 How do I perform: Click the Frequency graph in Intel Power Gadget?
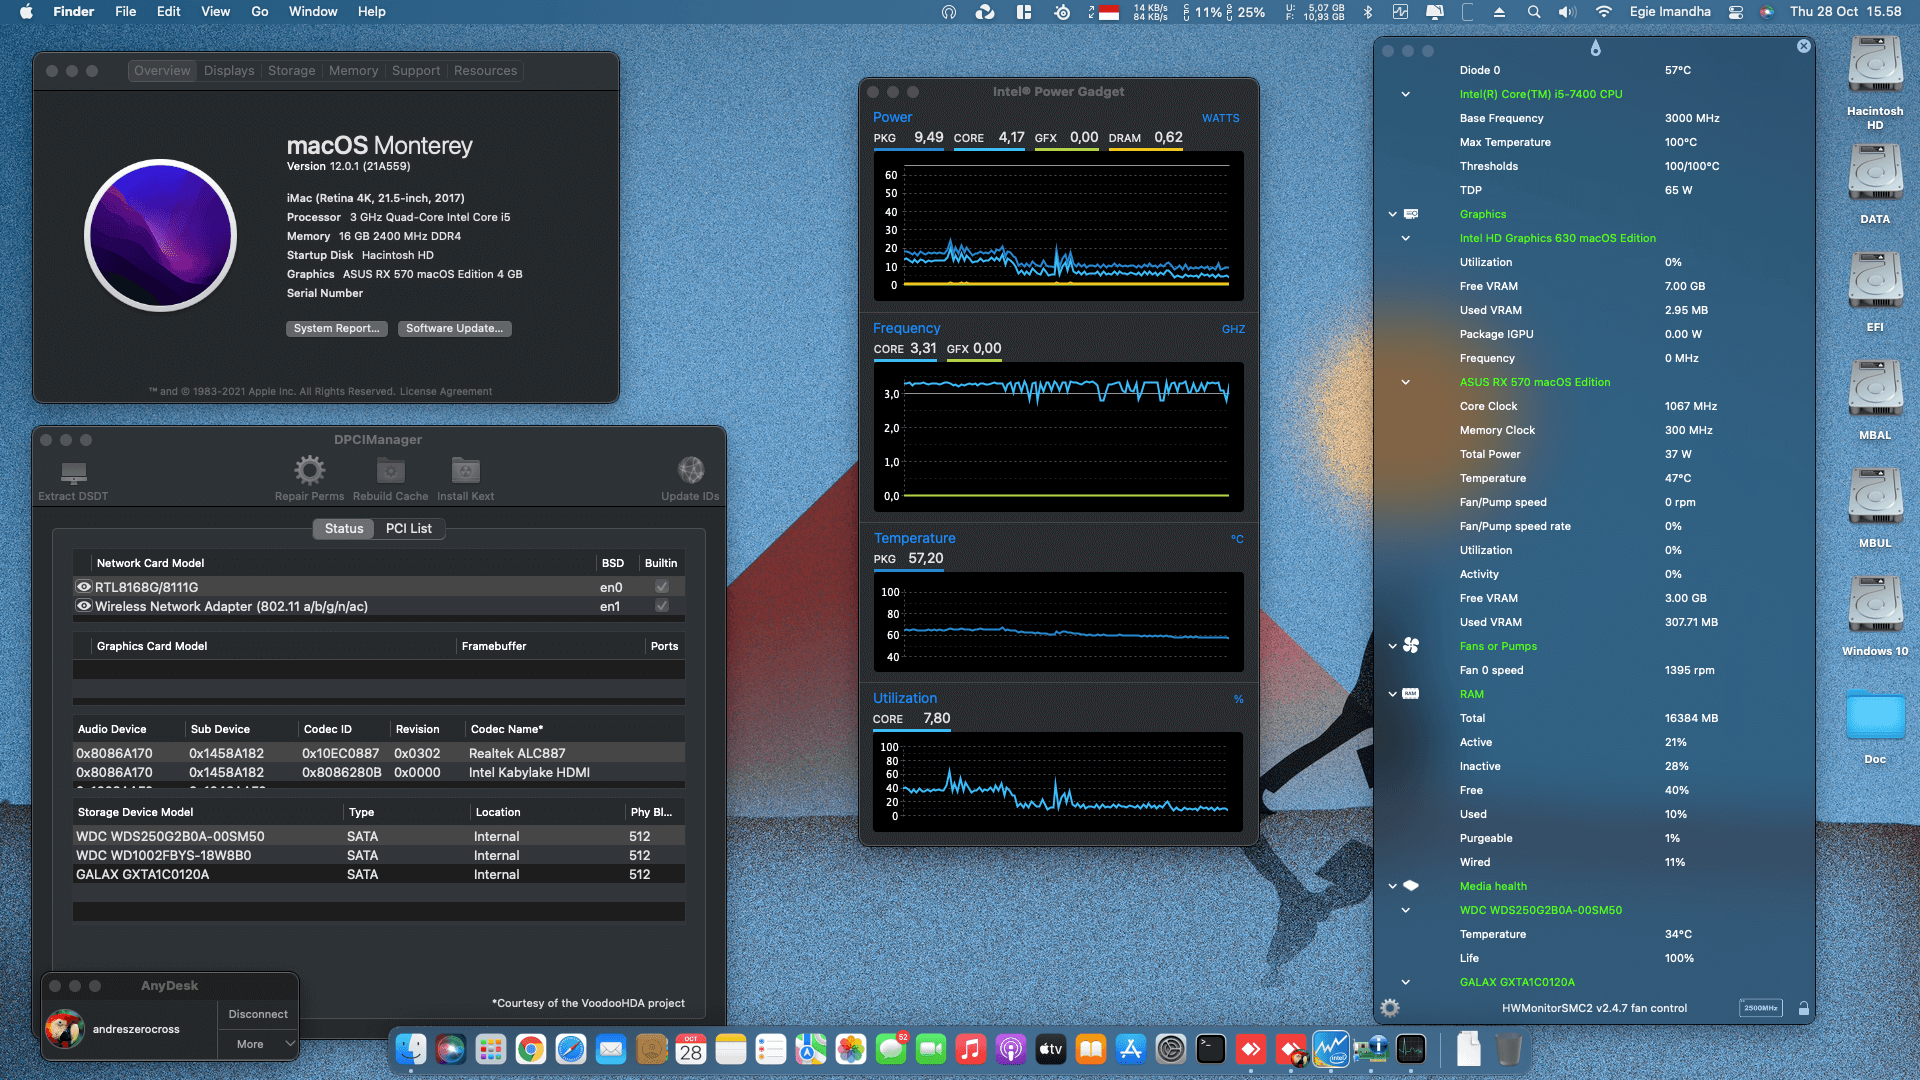(x=1059, y=437)
